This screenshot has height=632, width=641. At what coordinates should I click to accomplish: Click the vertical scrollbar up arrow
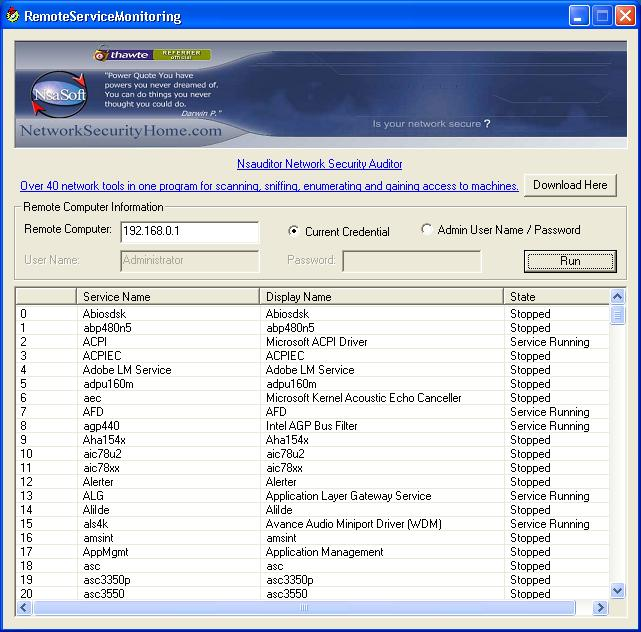tap(618, 297)
